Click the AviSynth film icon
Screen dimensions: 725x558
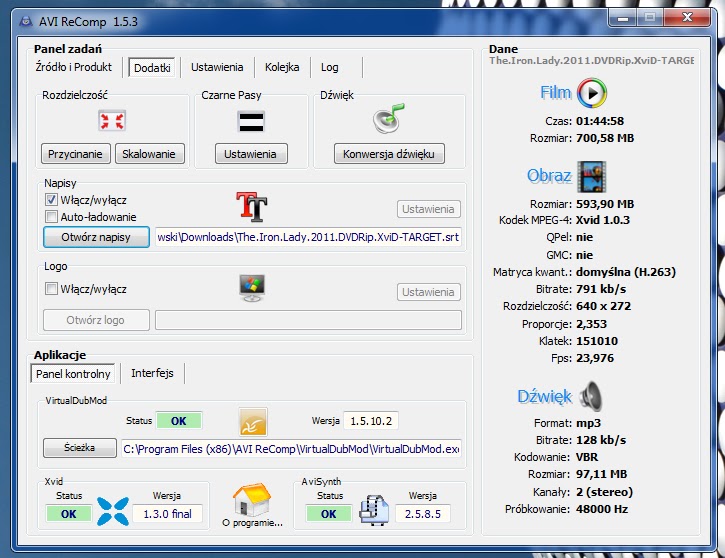pos(374,510)
